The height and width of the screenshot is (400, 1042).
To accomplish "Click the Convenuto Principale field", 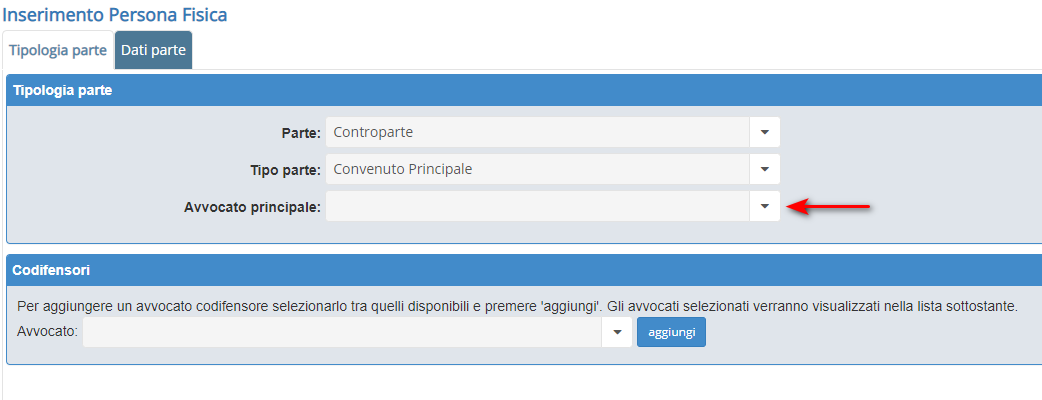I will [x=537, y=169].
